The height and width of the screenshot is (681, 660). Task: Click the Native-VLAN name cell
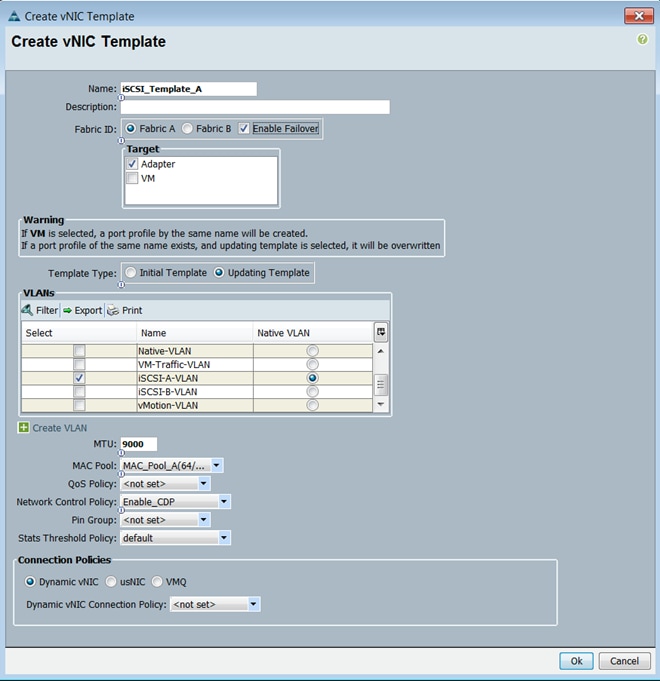click(195, 350)
